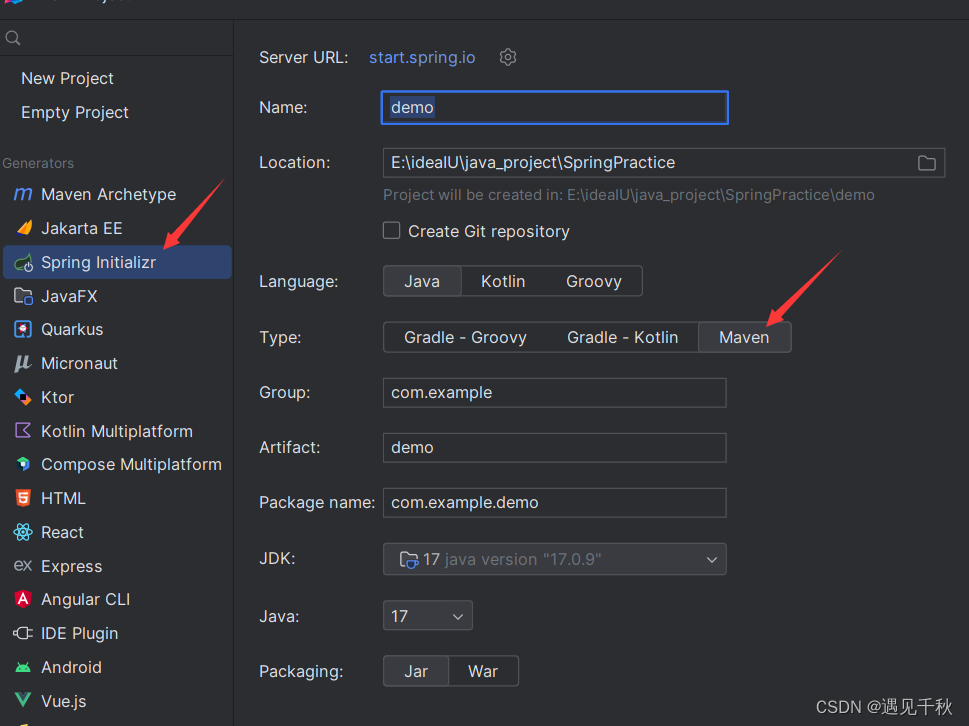The height and width of the screenshot is (726, 969).
Task: Select Jar packaging
Action: pyautogui.click(x=416, y=671)
